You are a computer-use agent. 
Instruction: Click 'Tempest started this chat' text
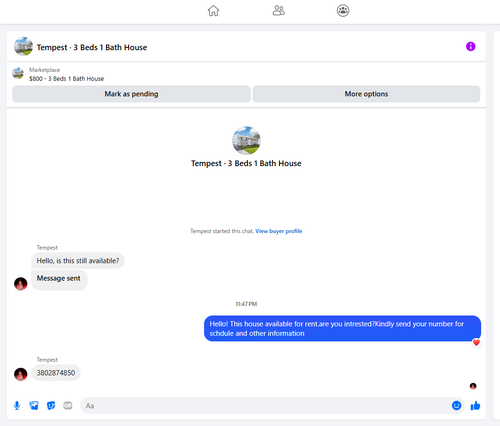tap(222, 231)
